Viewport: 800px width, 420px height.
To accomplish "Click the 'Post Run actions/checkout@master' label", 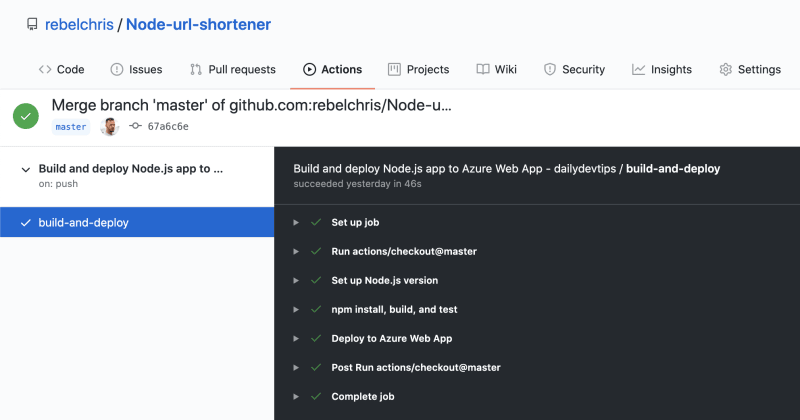I will (x=416, y=367).
